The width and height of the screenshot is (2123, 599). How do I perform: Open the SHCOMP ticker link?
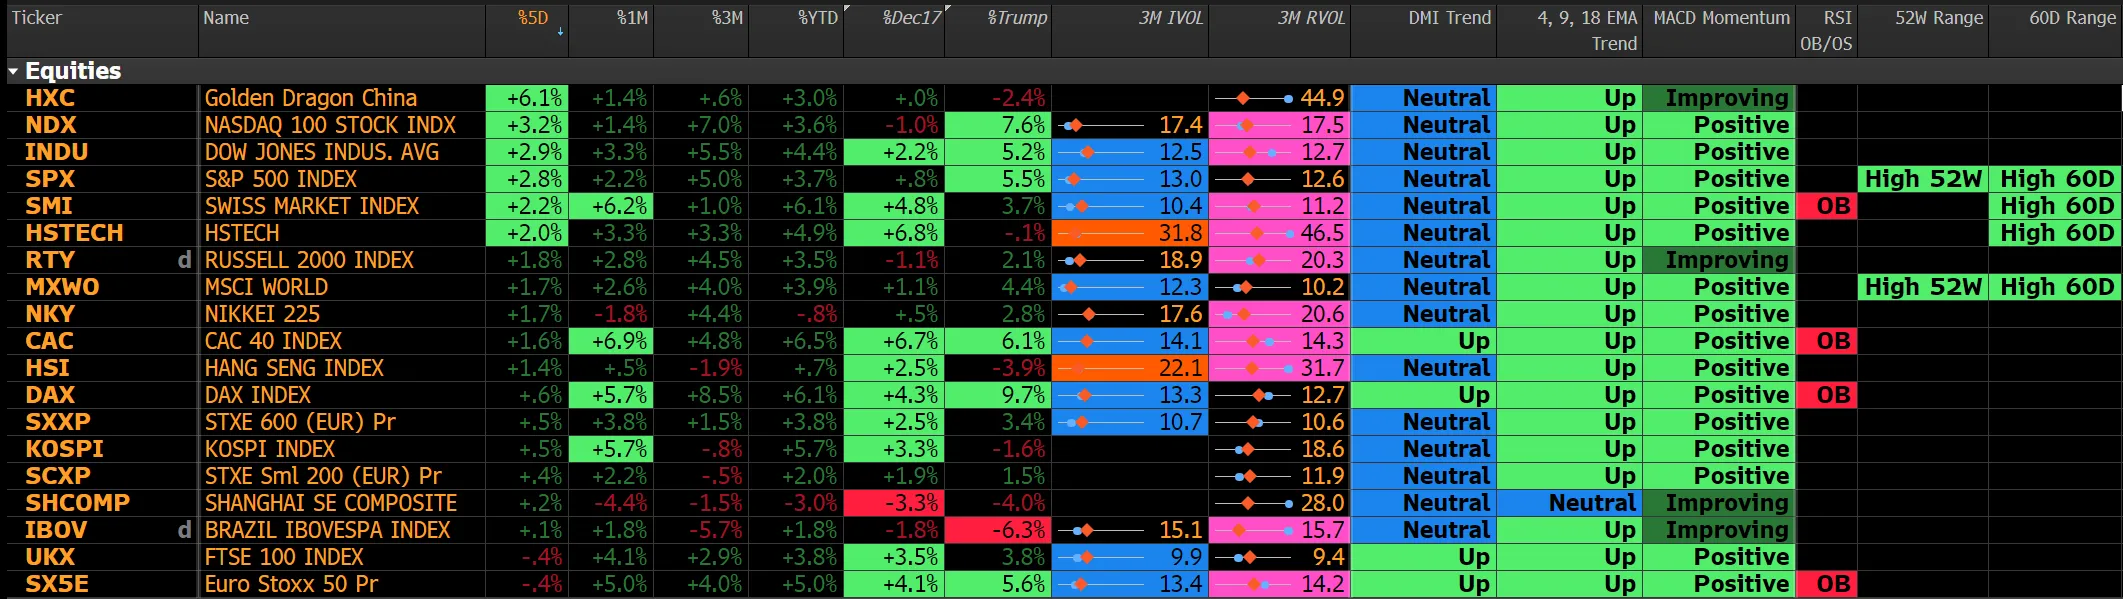(77, 503)
